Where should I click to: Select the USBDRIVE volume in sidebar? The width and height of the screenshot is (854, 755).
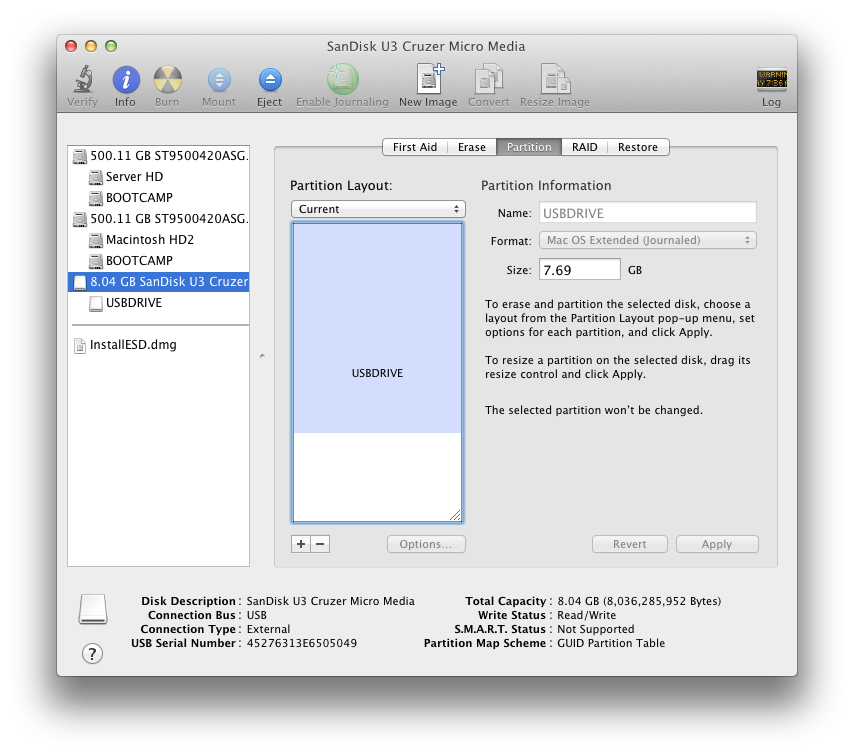pyautogui.click(x=133, y=303)
